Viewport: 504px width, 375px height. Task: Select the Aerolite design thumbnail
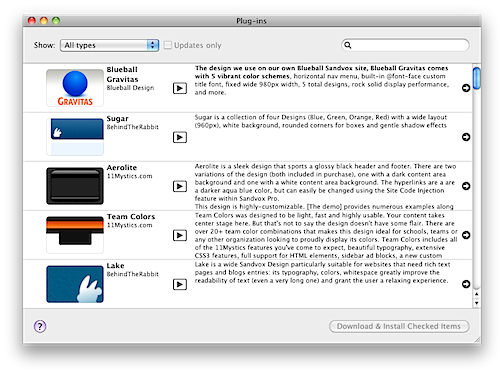click(75, 186)
